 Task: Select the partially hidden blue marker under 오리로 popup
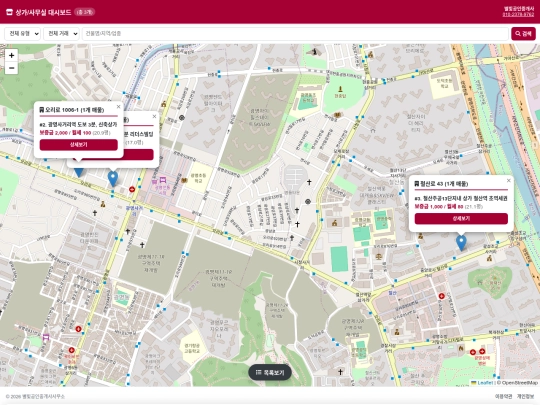click(79, 173)
